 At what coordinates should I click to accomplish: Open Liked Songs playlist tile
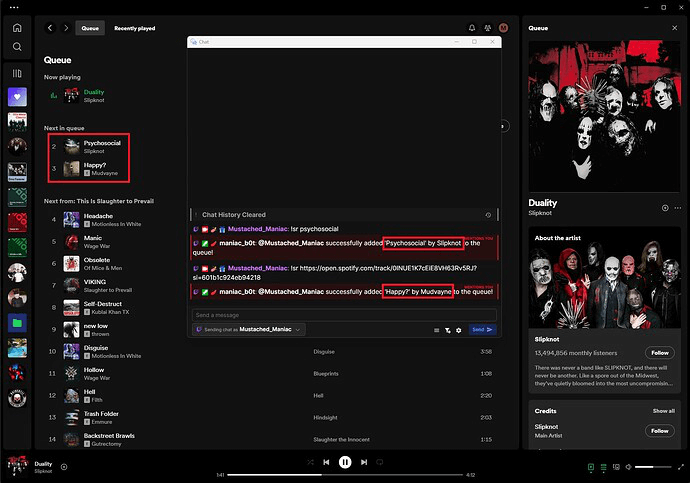17,97
